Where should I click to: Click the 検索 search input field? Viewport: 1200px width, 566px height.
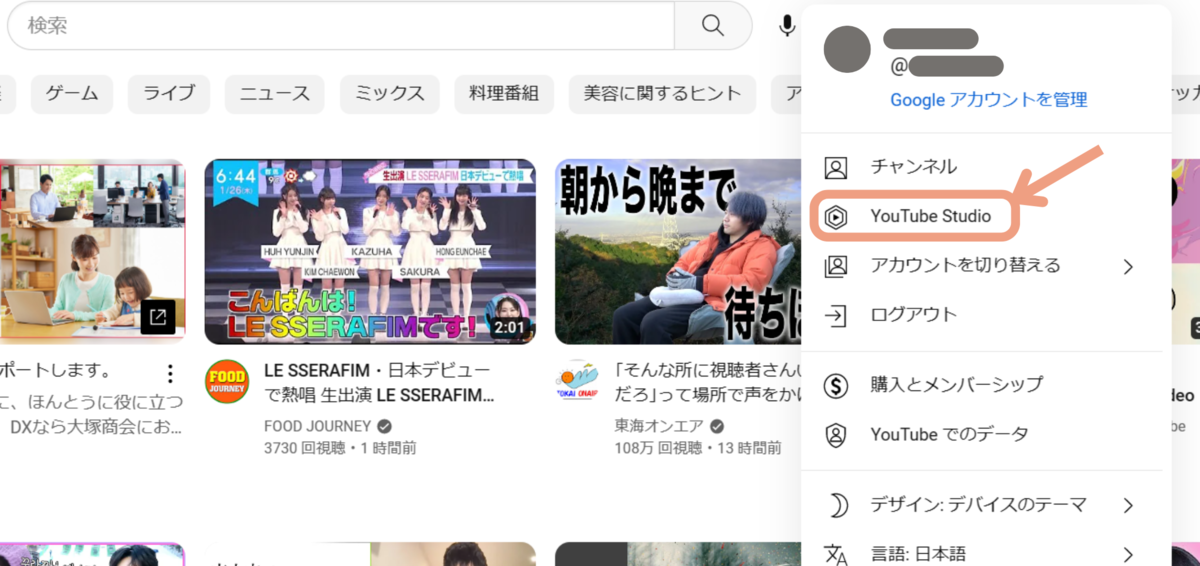(x=341, y=25)
